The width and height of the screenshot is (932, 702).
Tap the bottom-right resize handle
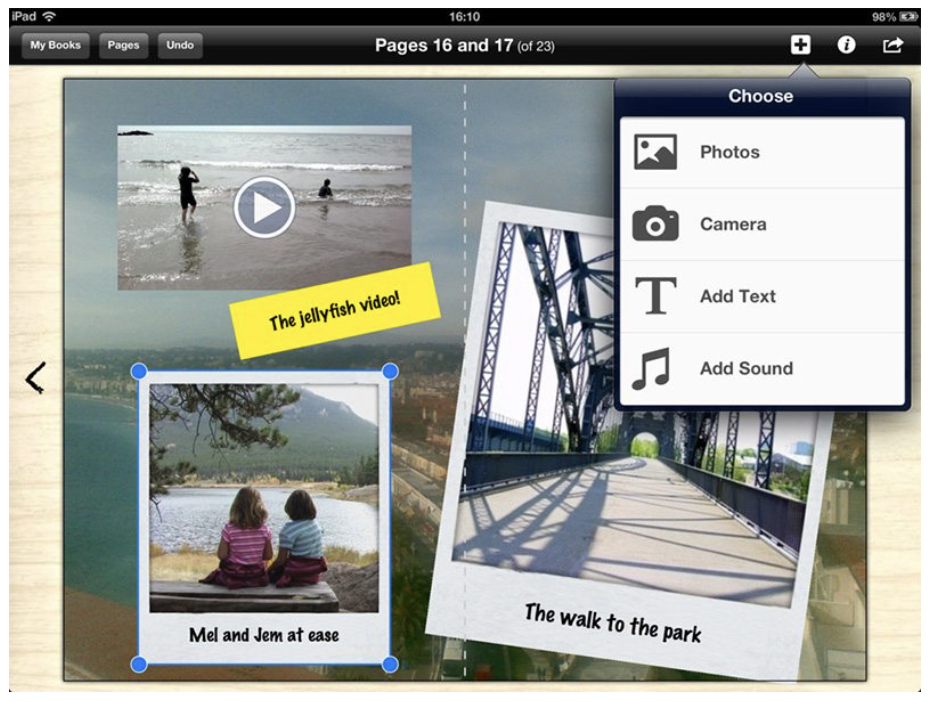click(389, 662)
